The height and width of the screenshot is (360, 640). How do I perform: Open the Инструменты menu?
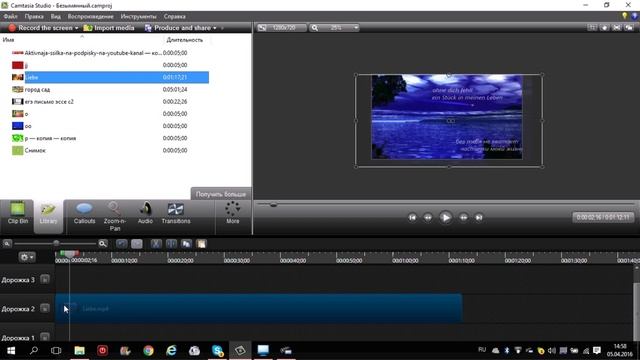[x=138, y=16]
